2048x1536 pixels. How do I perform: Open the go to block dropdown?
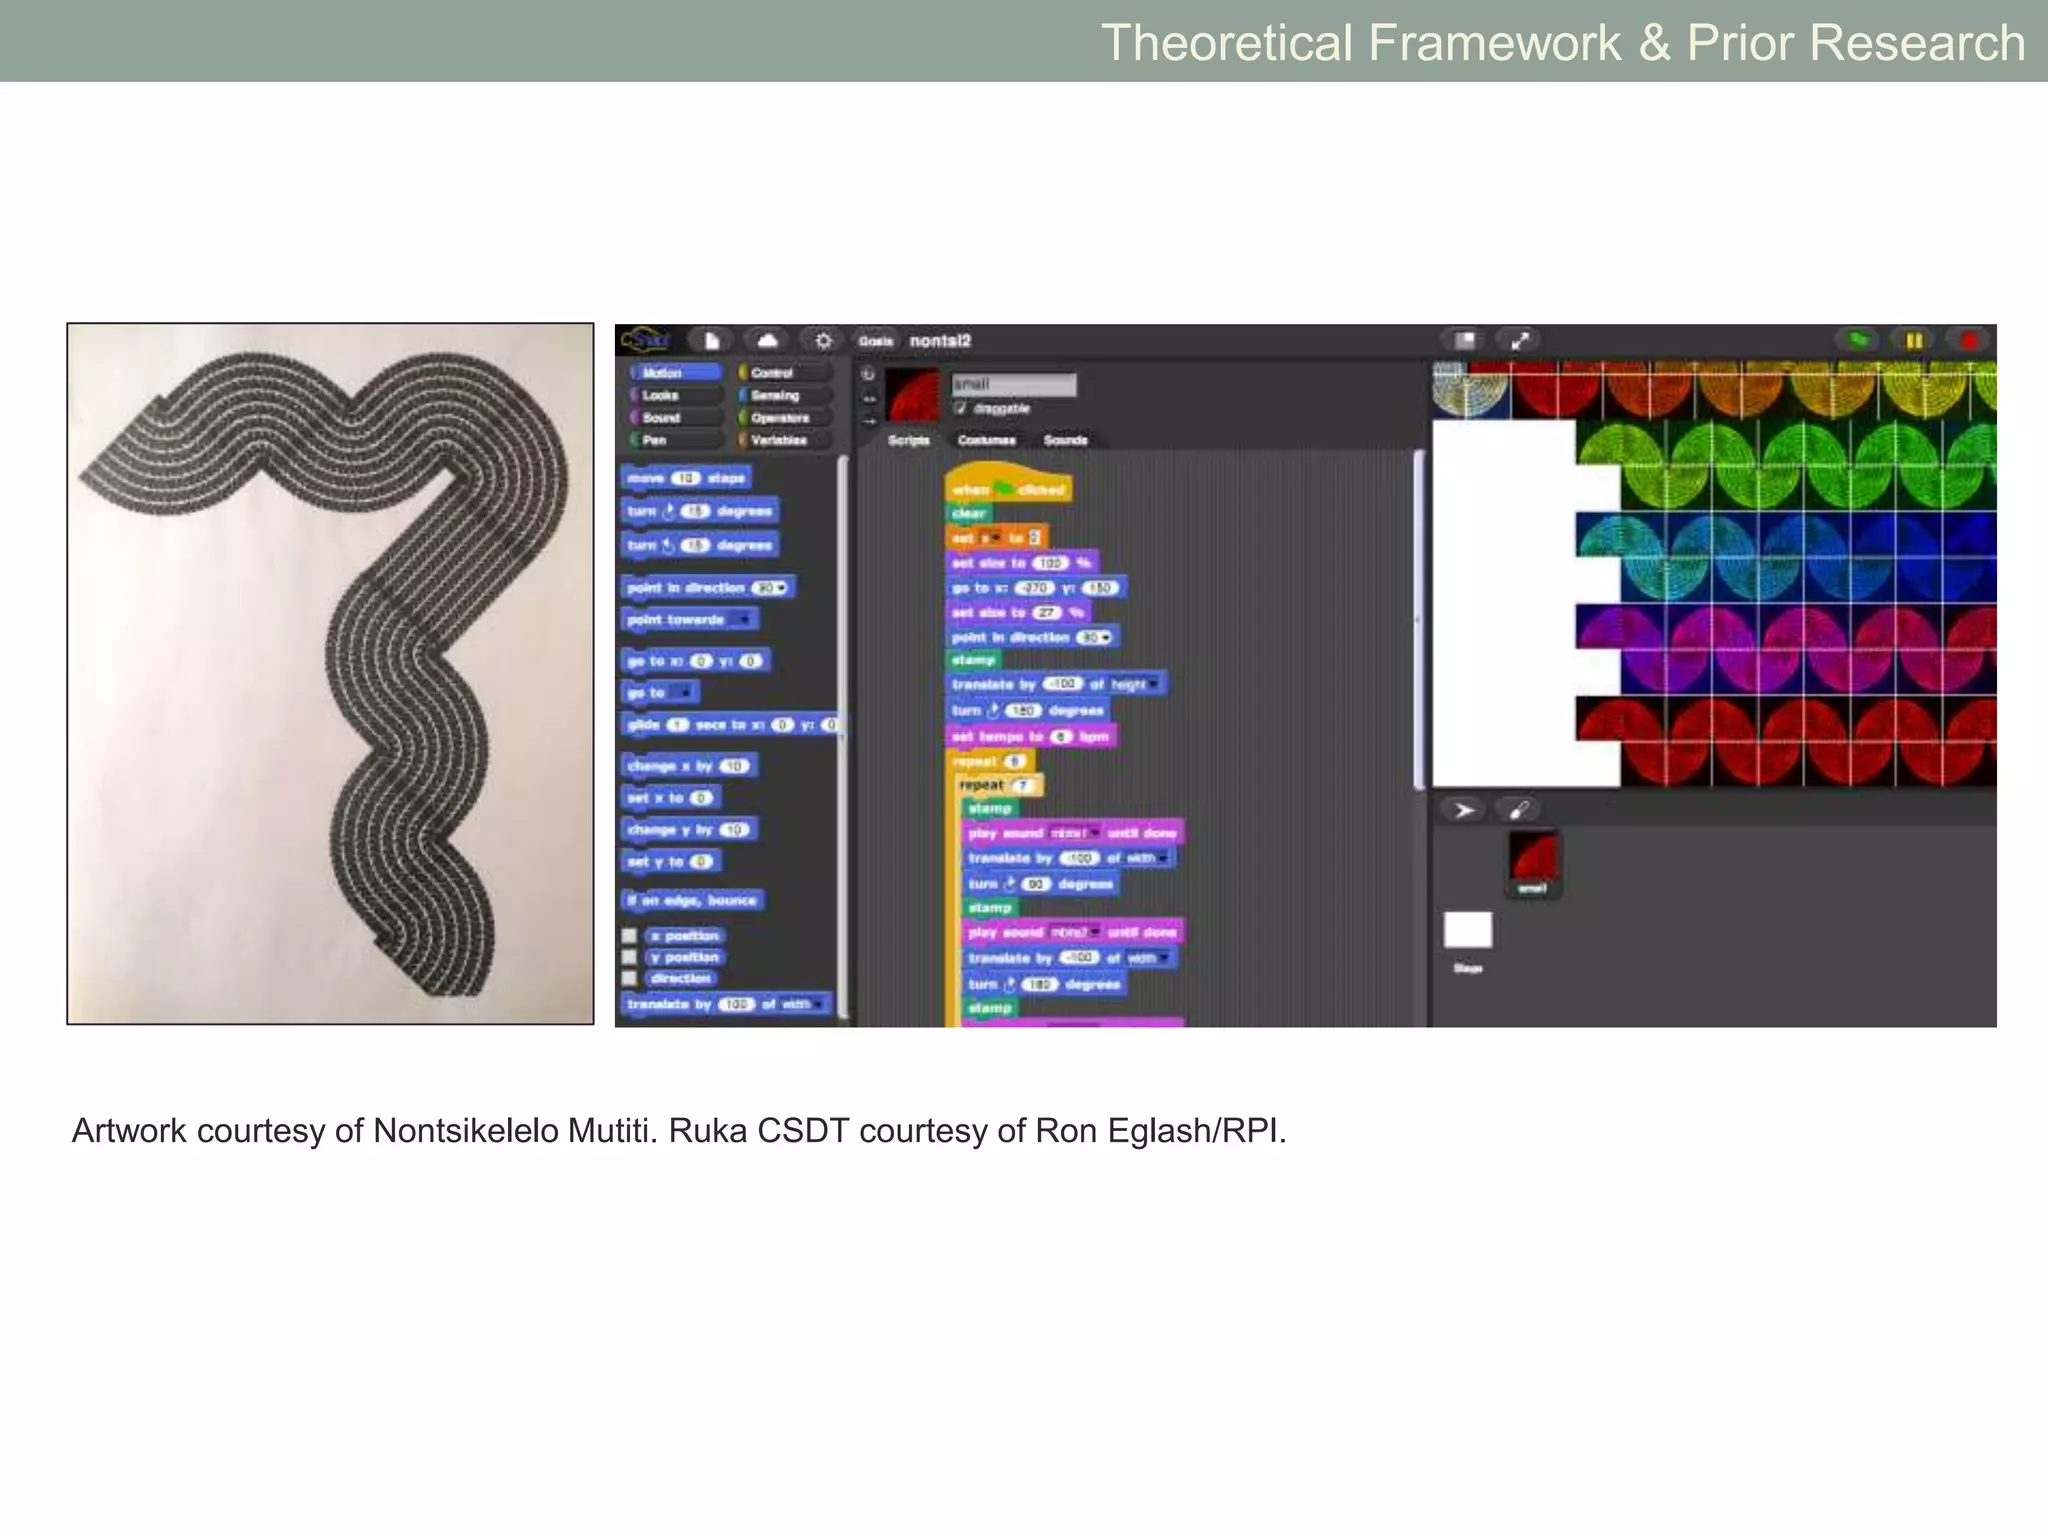[685, 692]
